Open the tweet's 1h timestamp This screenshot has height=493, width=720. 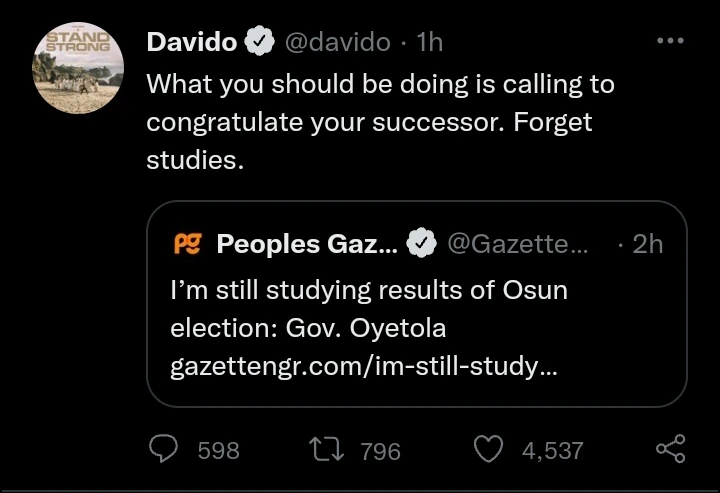pos(430,42)
